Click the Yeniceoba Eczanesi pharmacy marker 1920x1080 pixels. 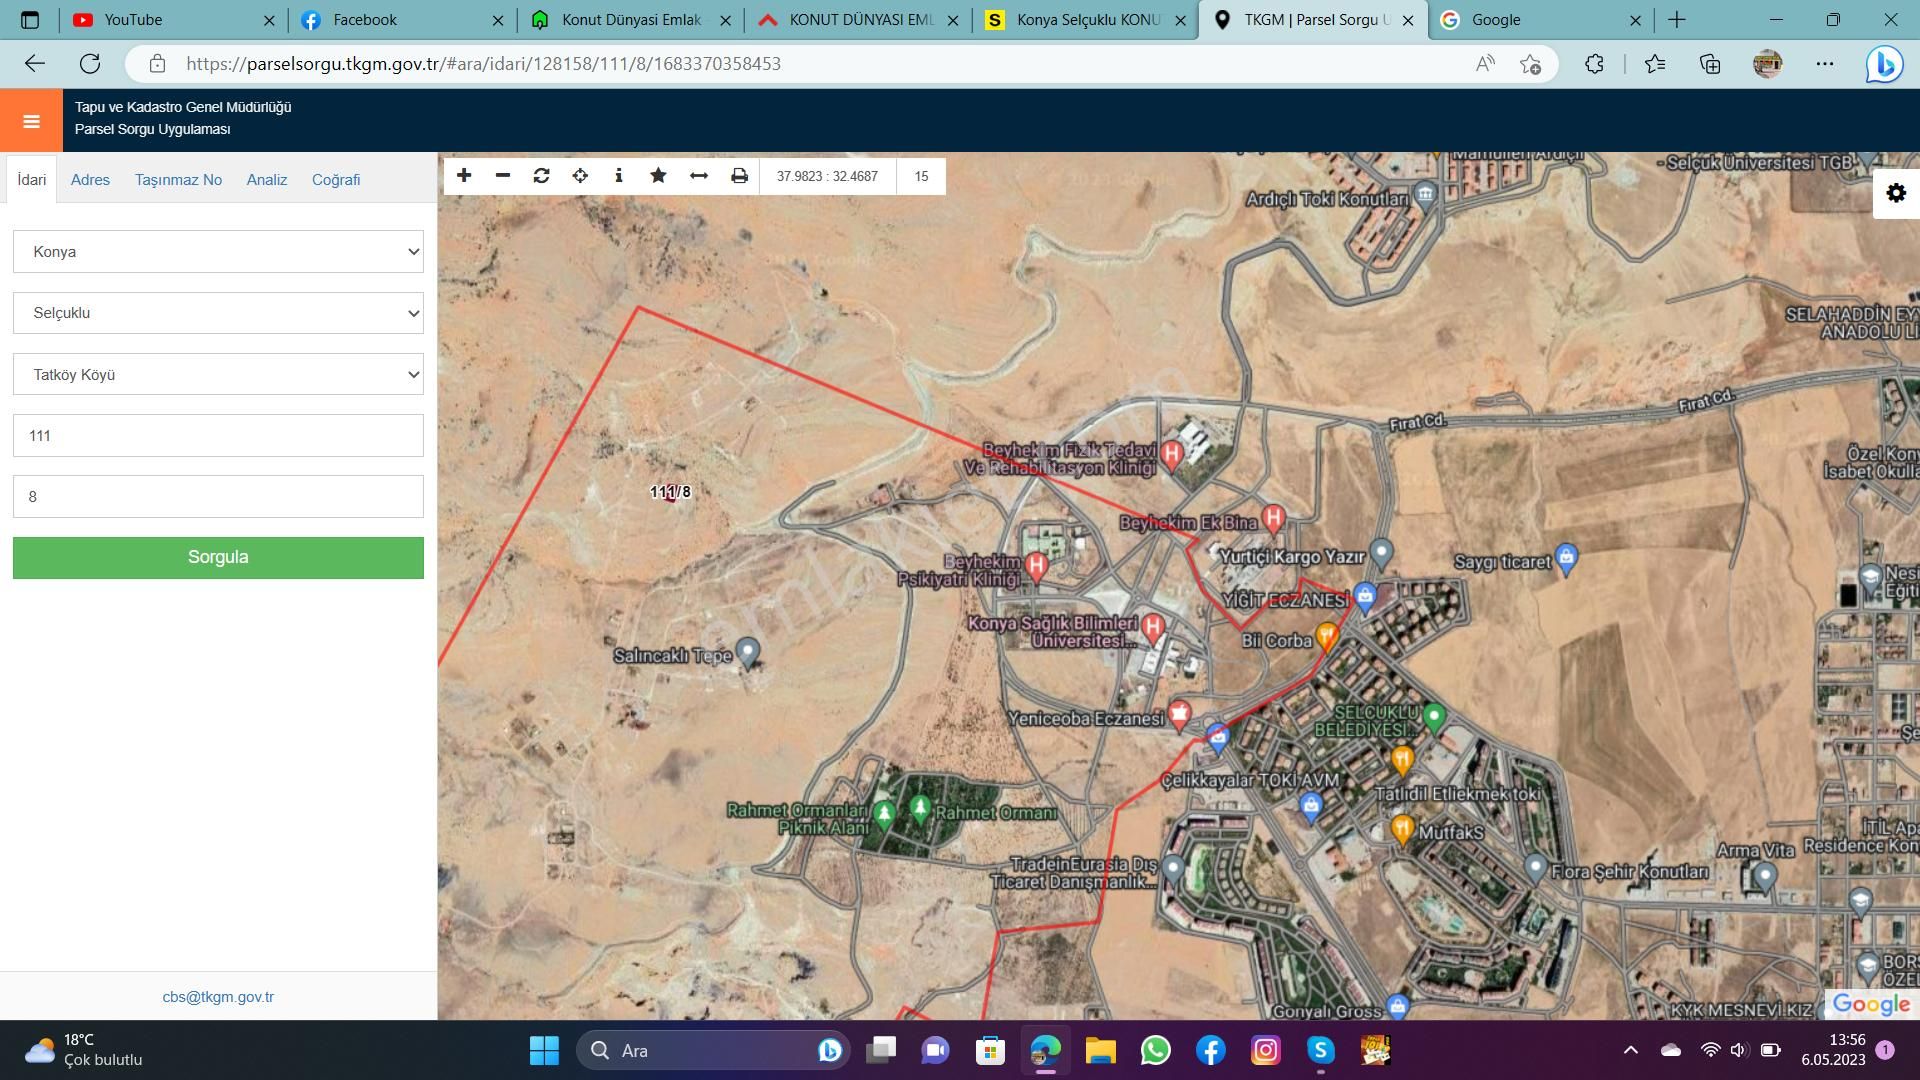click(1180, 715)
